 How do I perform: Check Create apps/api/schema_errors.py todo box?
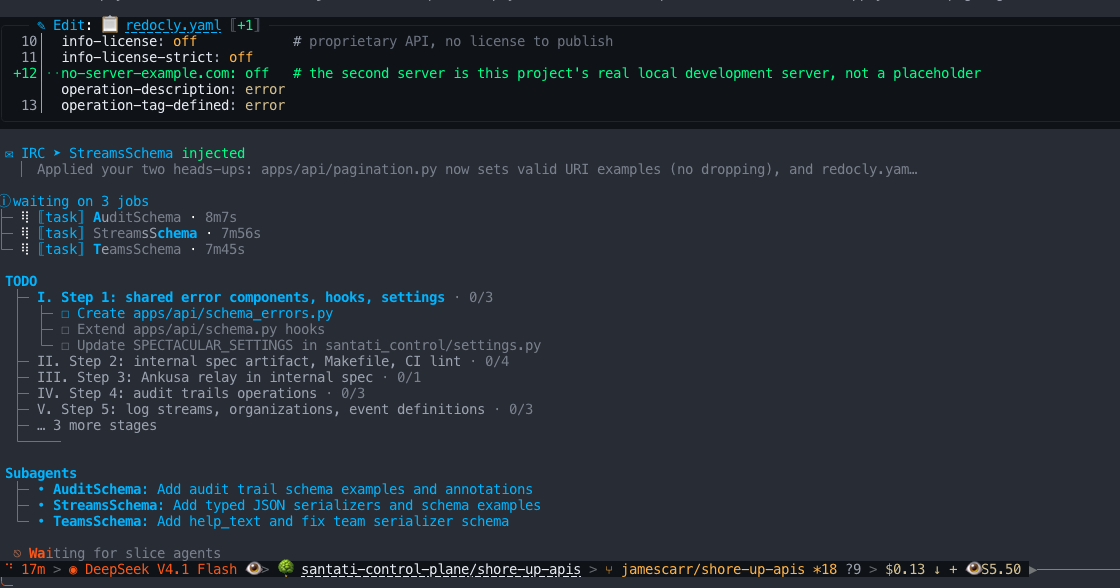pyautogui.click(x=65, y=314)
